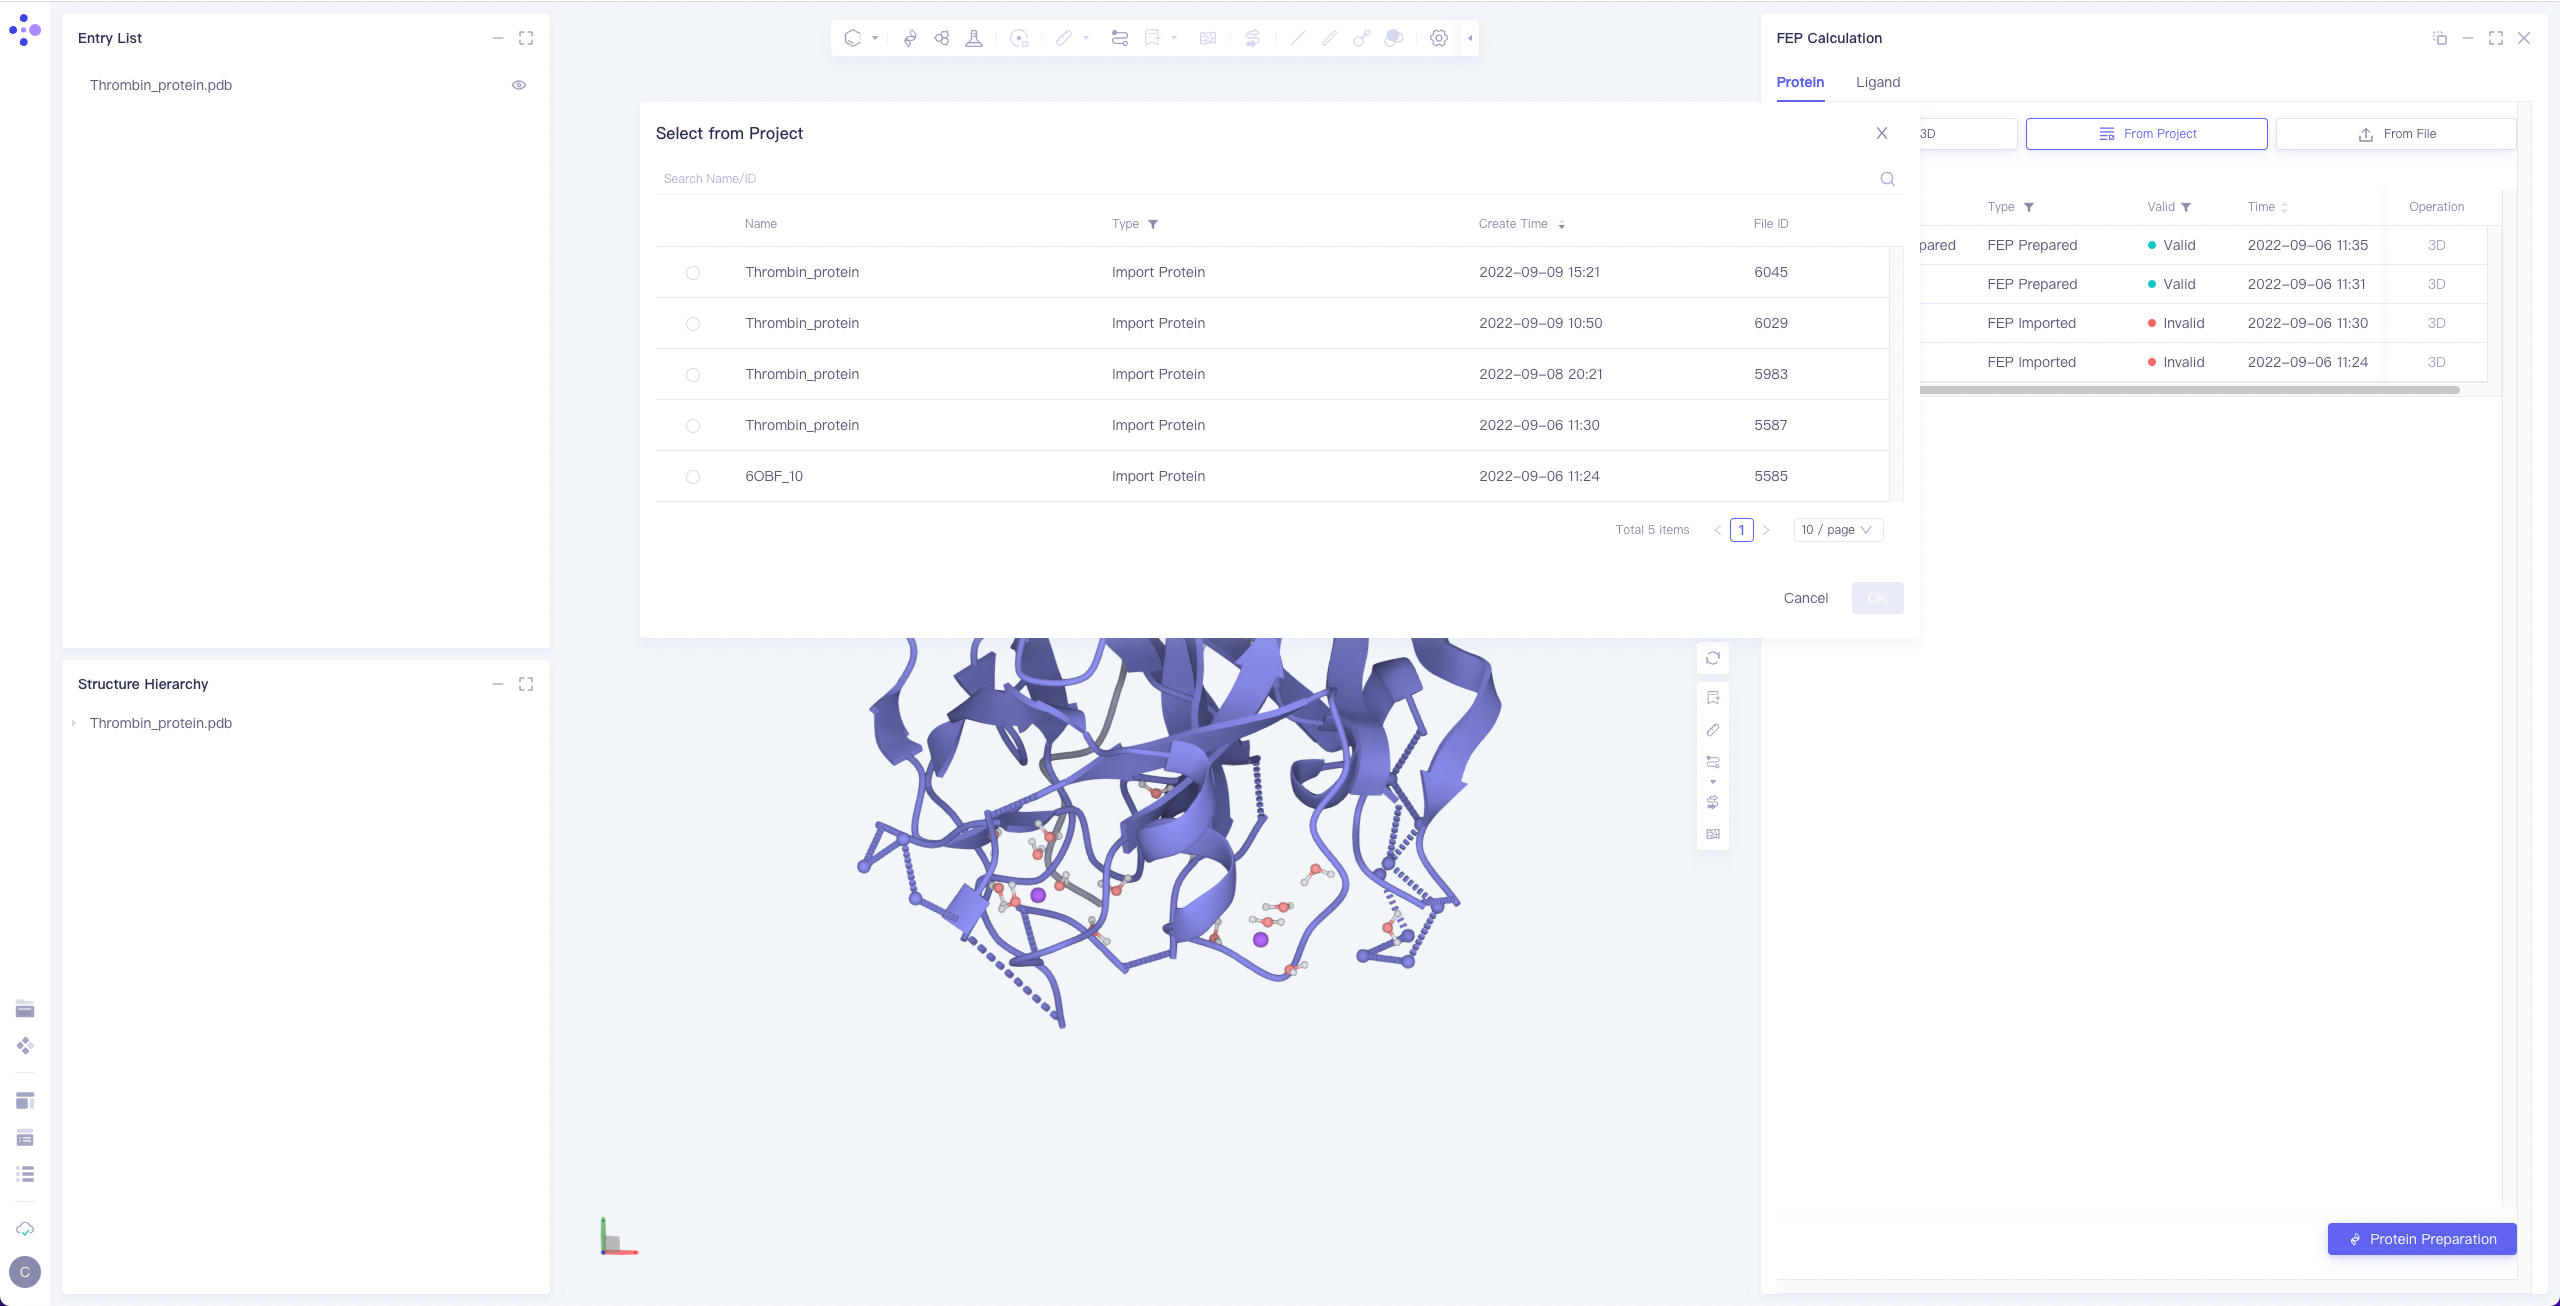Click the refresh icon beside the viewer

[1713, 658]
